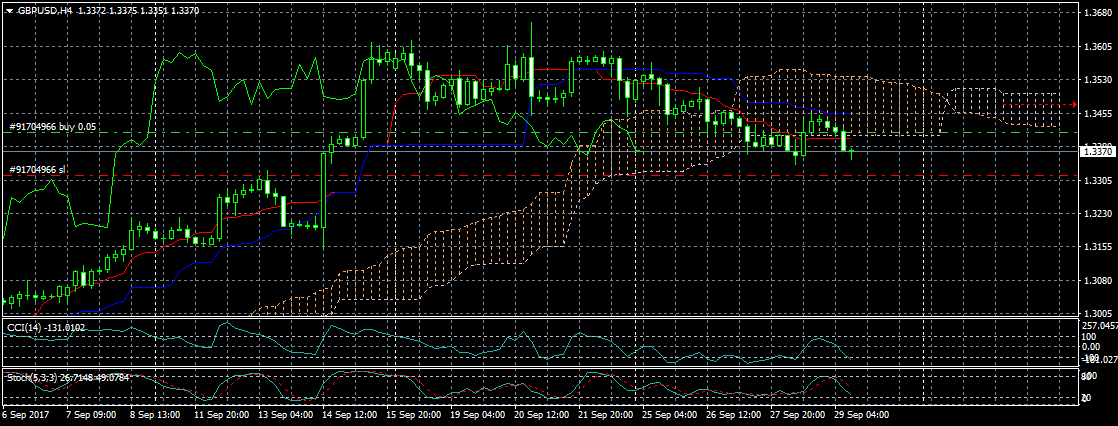
Task: Click the Stoch(5,3,3) indicator label
Action: [x=70, y=377]
